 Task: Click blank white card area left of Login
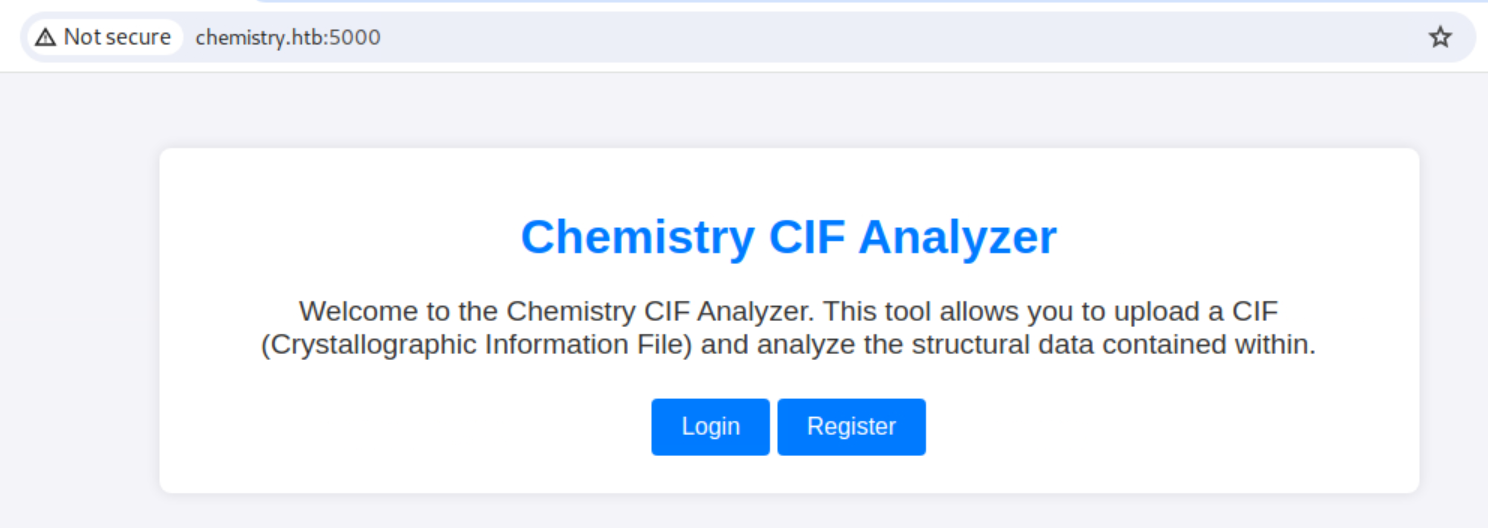(x=400, y=427)
